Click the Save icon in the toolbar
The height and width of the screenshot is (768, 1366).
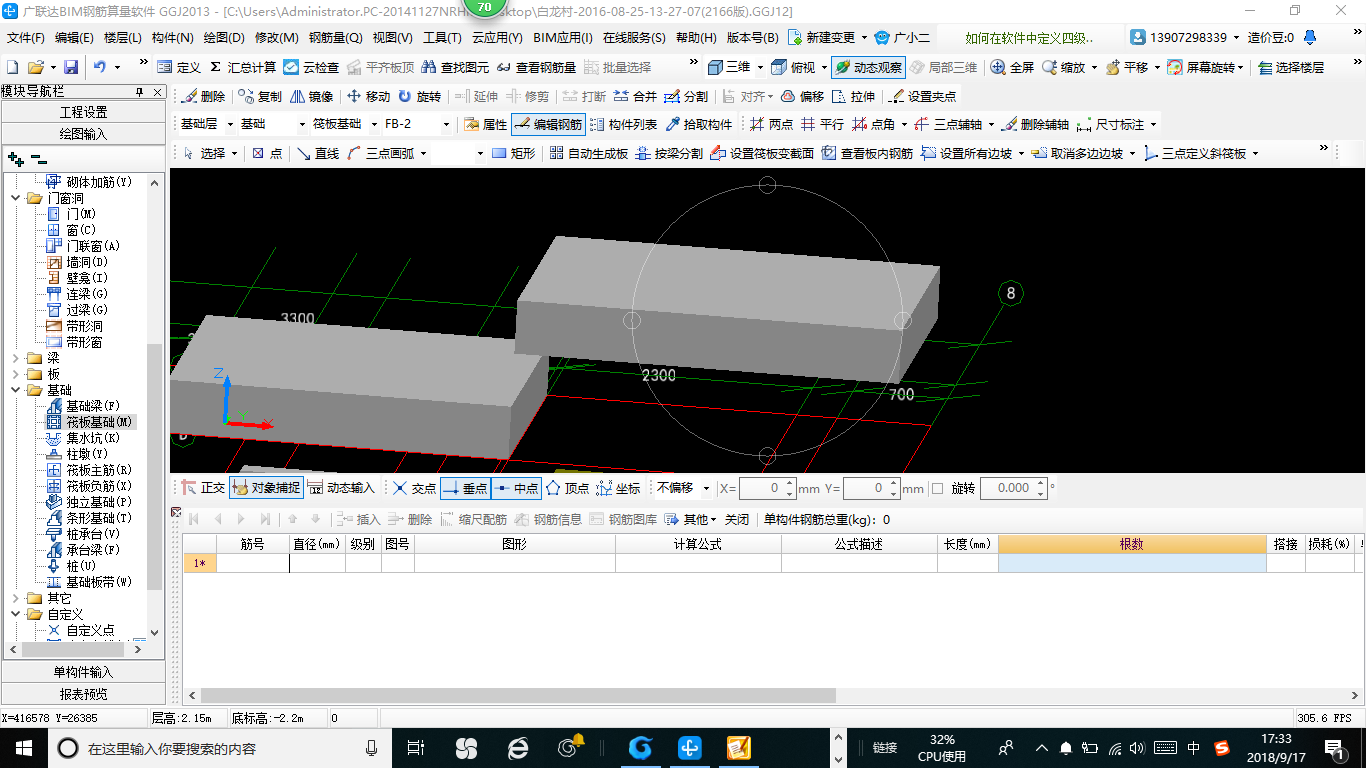coord(71,67)
